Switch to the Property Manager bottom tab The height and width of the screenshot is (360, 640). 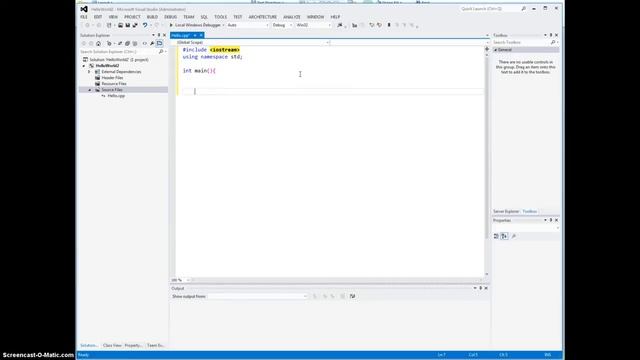tap(133, 345)
